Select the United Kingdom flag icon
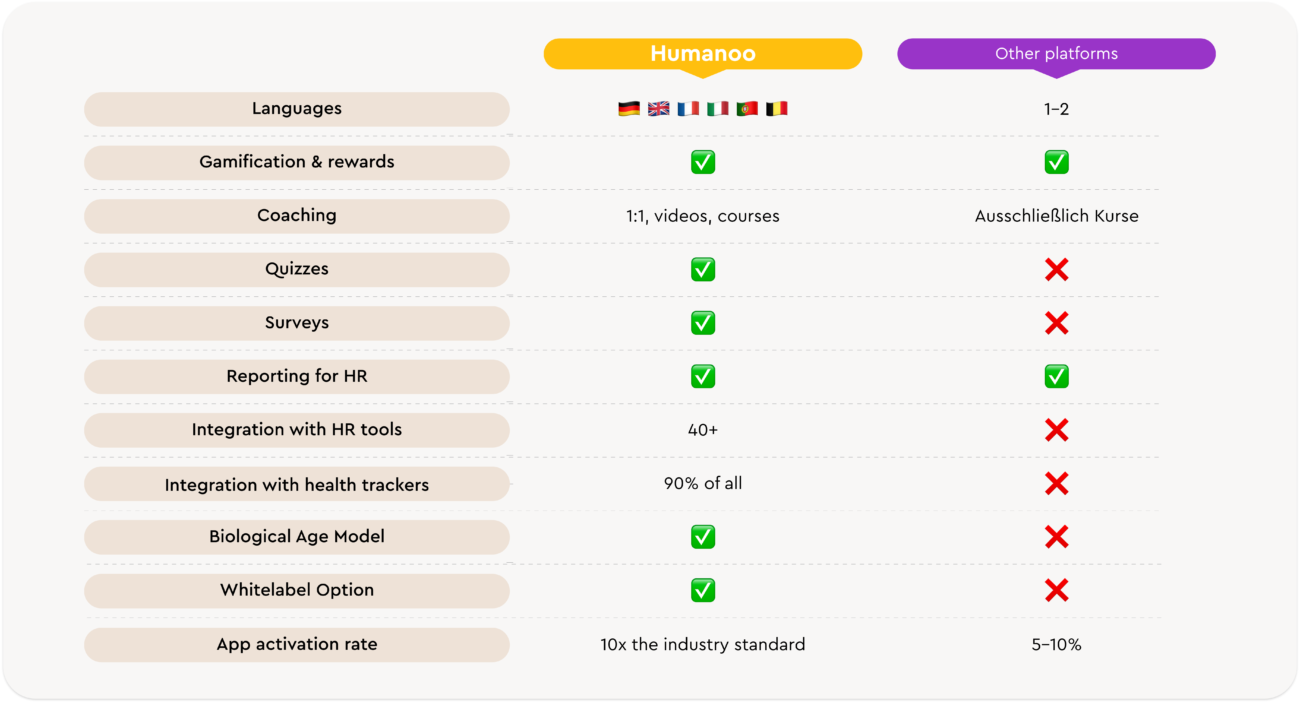Viewport: 1300px width, 703px height. 658,109
